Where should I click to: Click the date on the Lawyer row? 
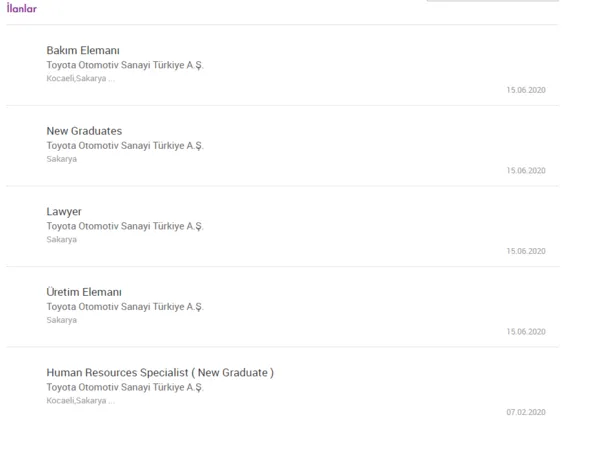[526, 251]
